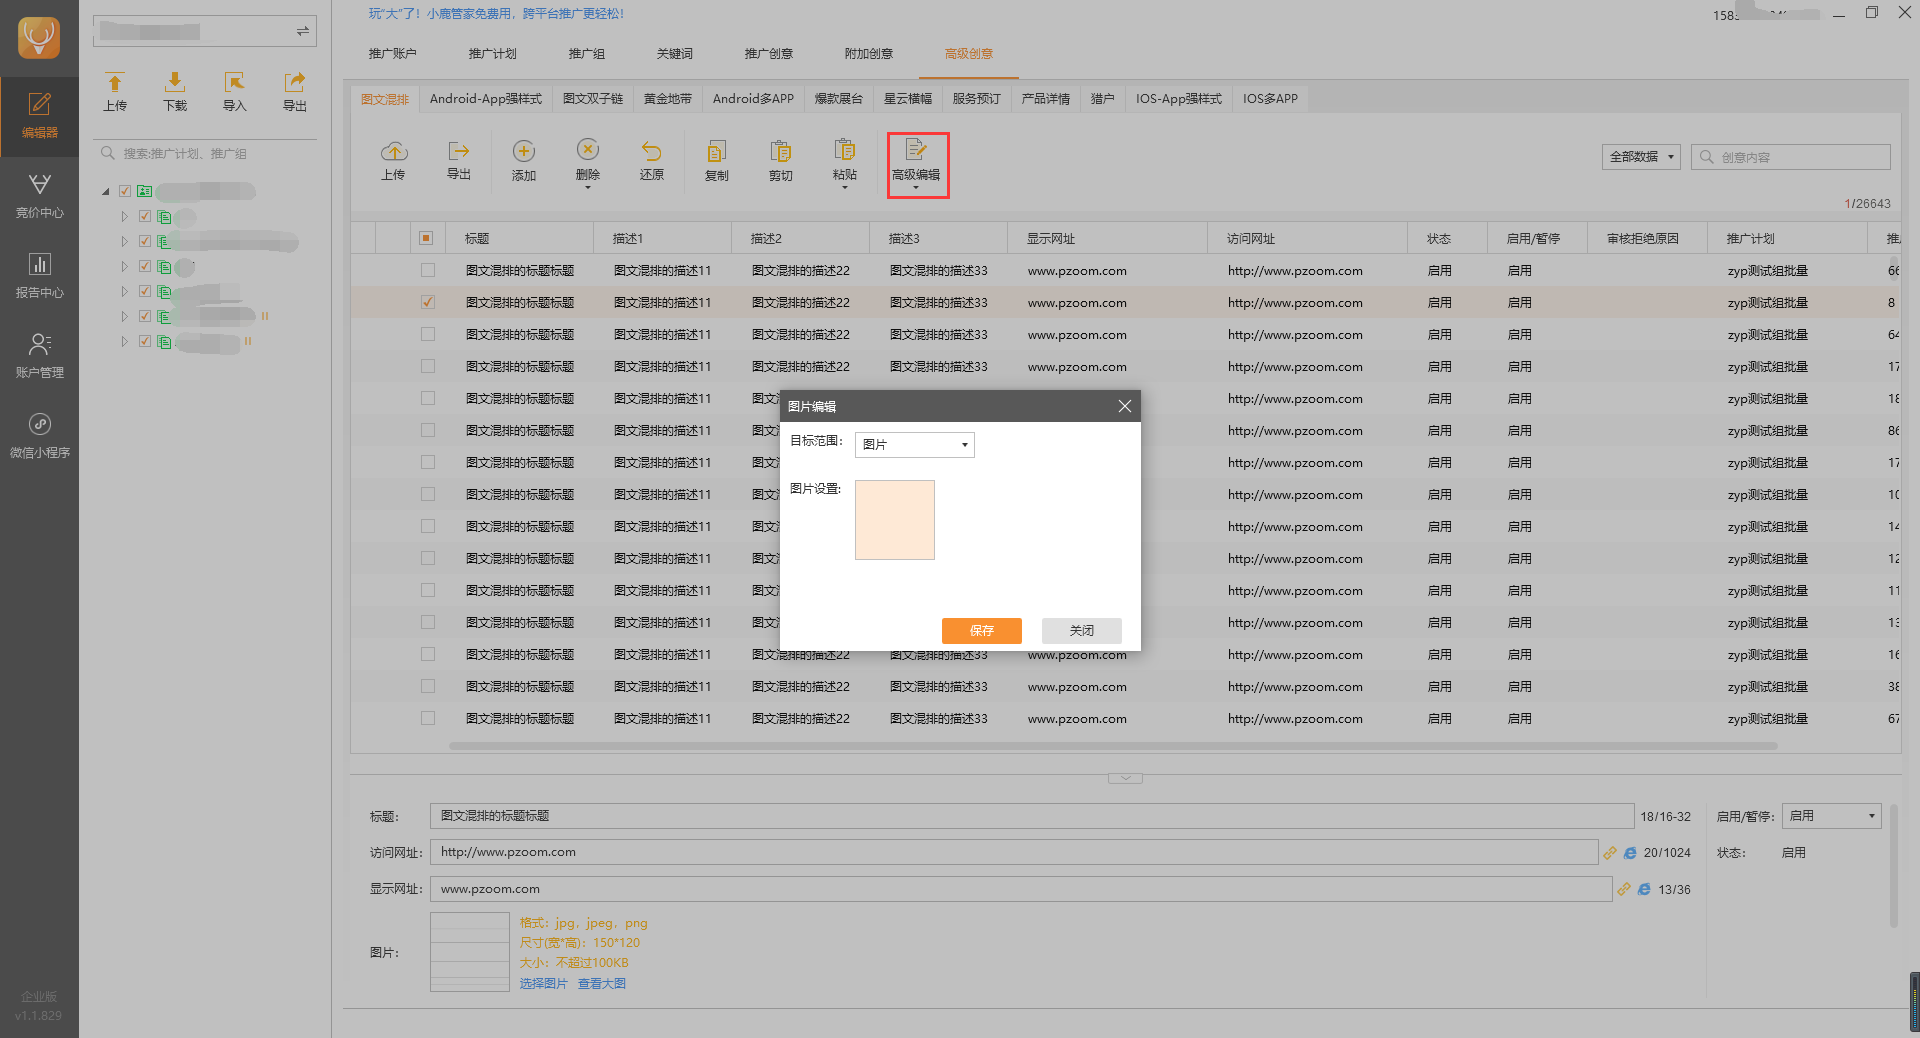Click cloud 上传 in creative toolbar
Image resolution: width=1920 pixels, height=1038 pixels.
(x=394, y=161)
